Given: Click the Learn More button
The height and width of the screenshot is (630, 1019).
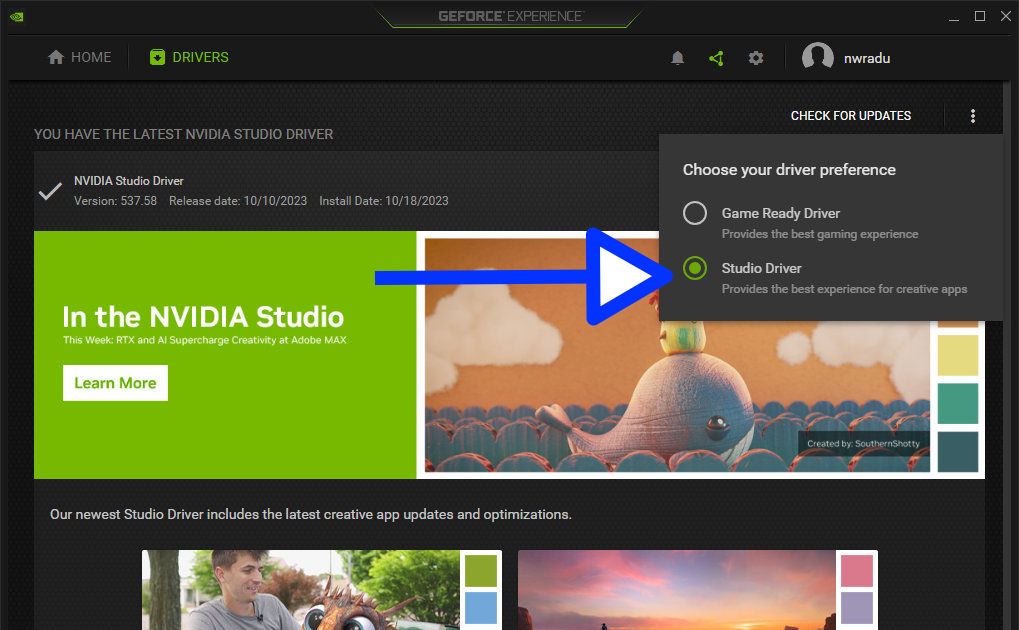Looking at the screenshot, I should (x=115, y=383).
